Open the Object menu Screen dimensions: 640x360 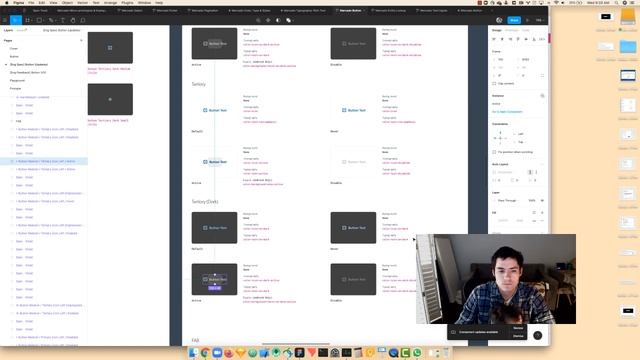(67, 2)
